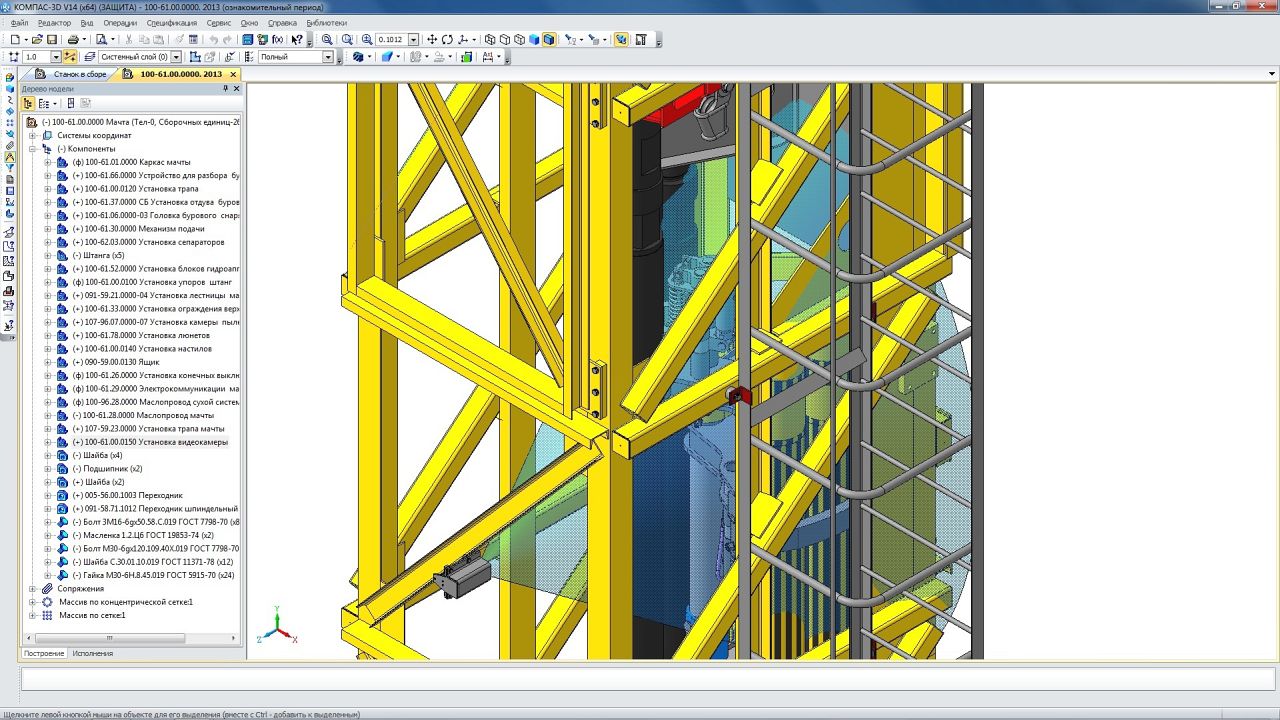Expand the Сопряжения node
Image resolution: width=1280 pixels, height=720 pixels.
tap(33, 589)
